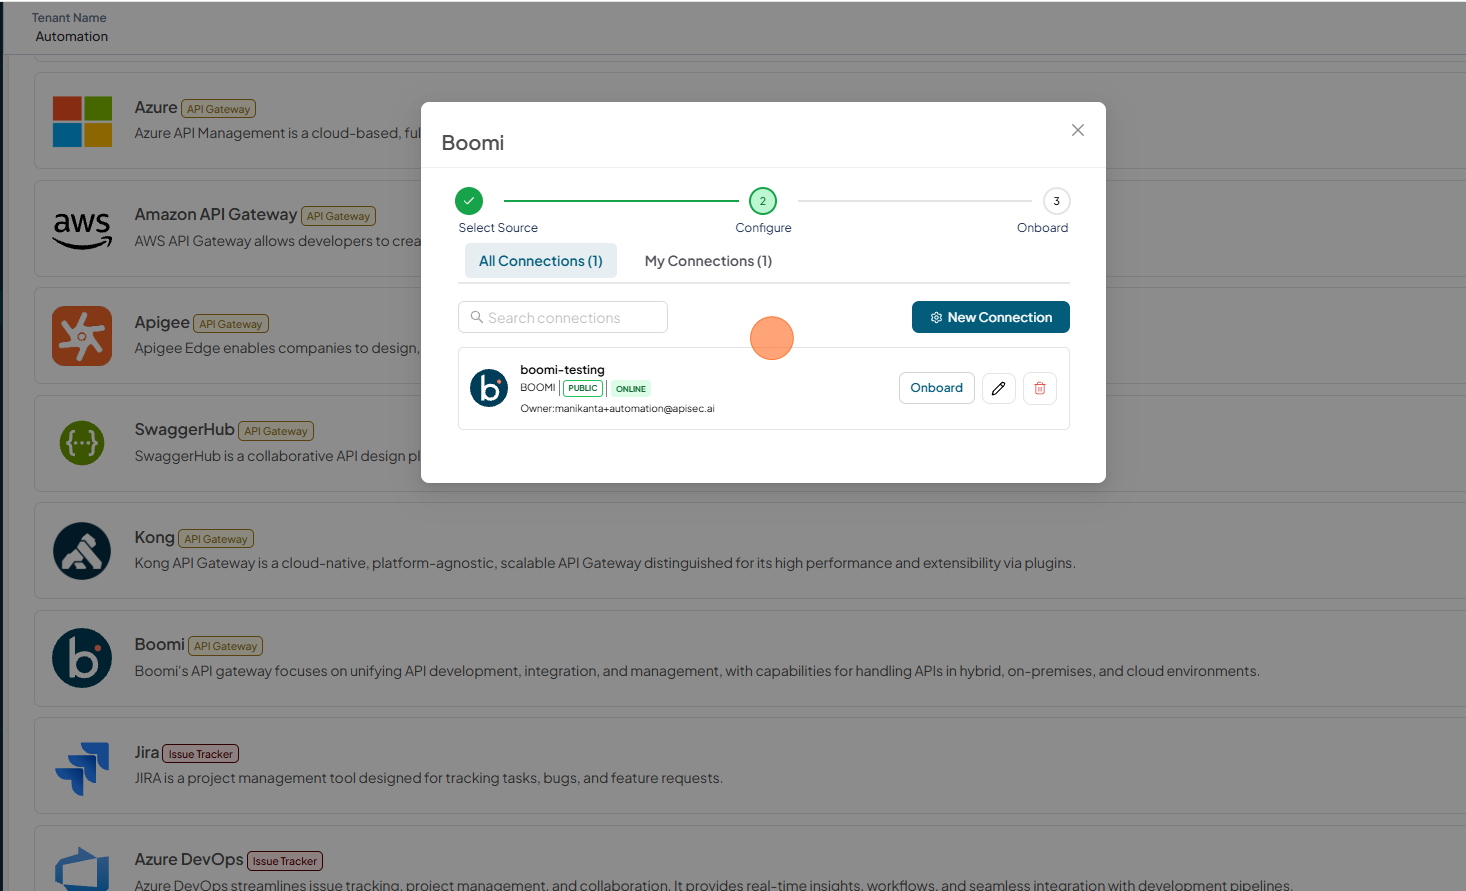The width and height of the screenshot is (1466, 891).
Task: Click the boomi-testing connection logo
Action: pyautogui.click(x=489, y=388)
